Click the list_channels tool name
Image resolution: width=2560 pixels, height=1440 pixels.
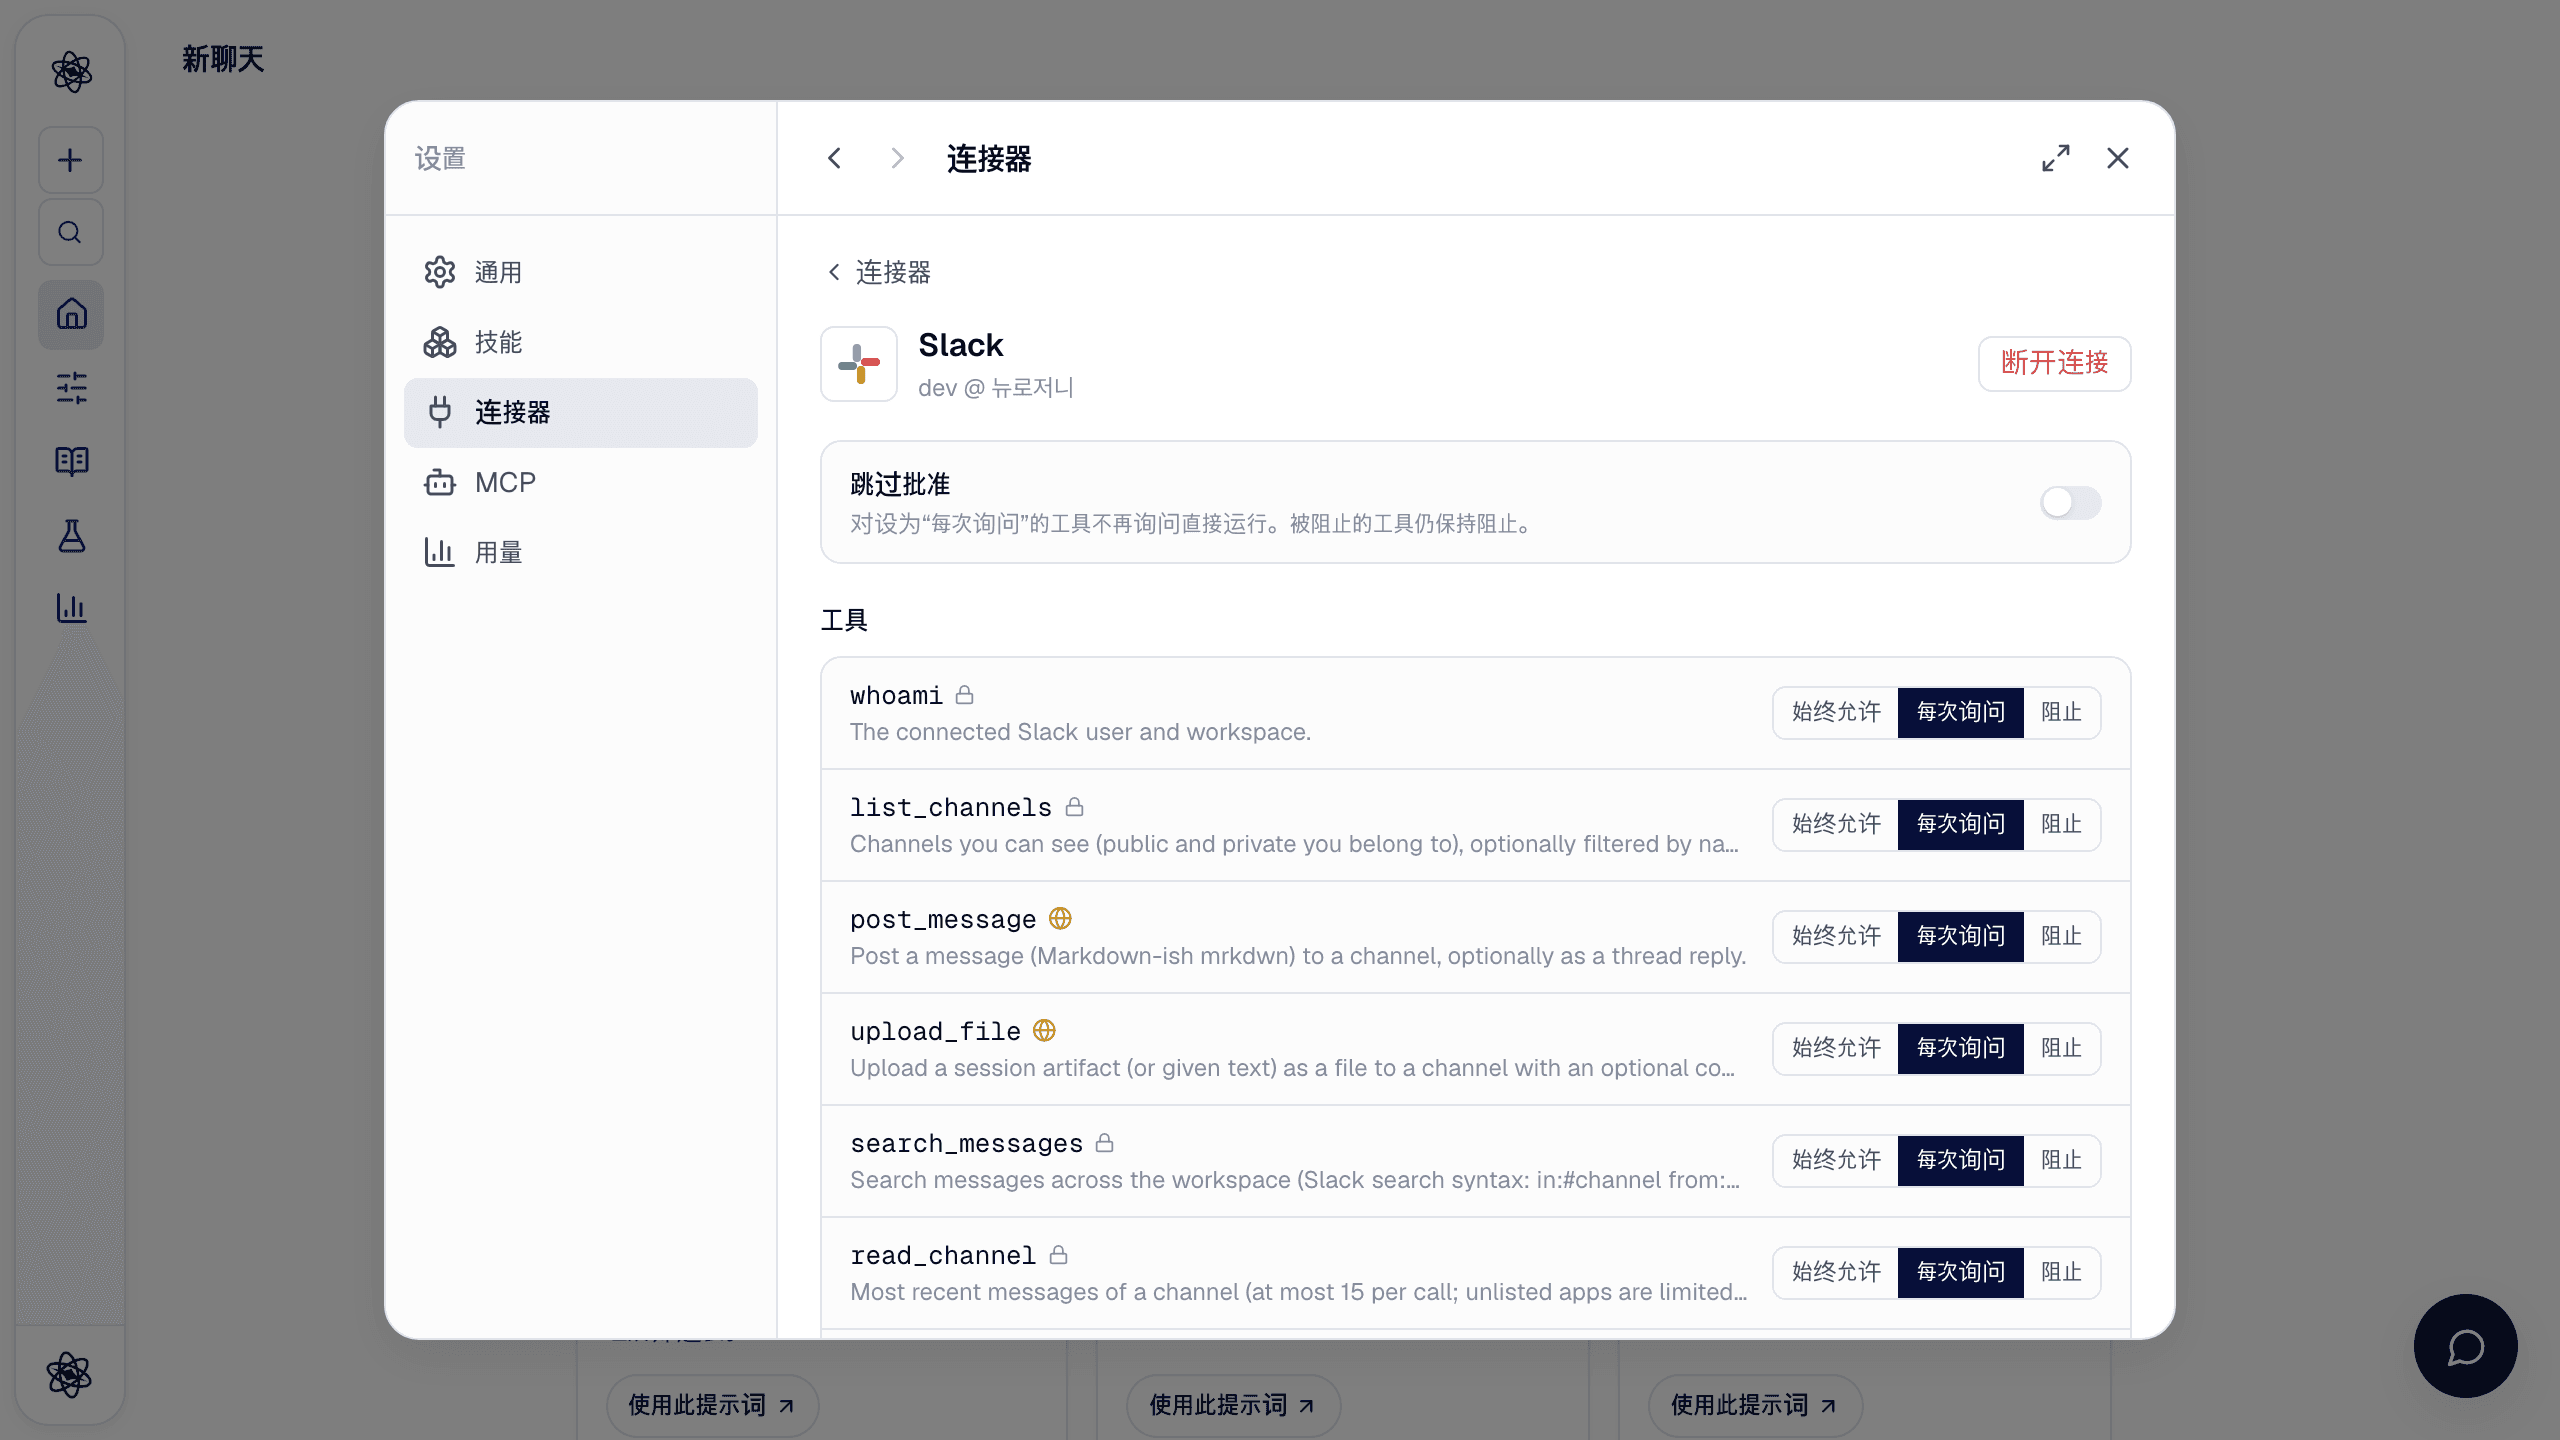[951, 807]
